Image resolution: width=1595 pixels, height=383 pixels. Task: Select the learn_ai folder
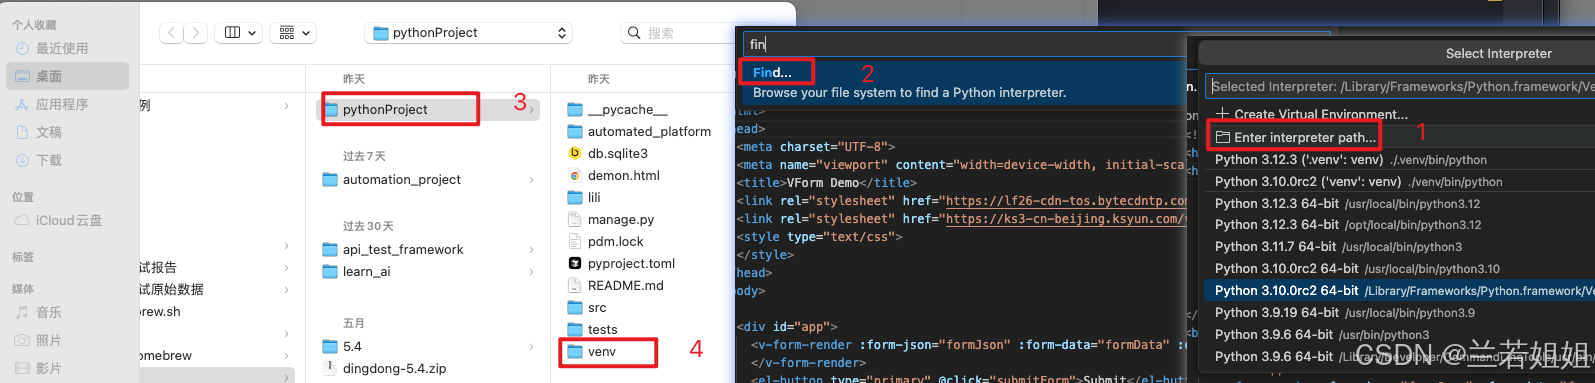tap(366, 271)
